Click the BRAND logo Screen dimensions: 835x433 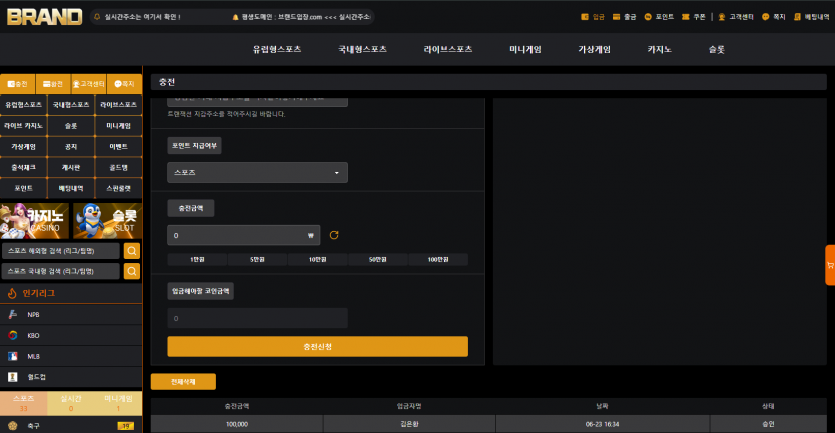45,17
